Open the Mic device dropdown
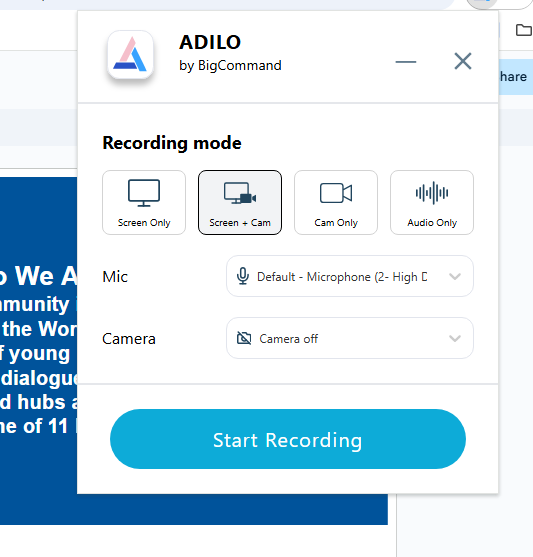Image resolution: width=533 pixels, height=557 pixels. click(350, 276)
